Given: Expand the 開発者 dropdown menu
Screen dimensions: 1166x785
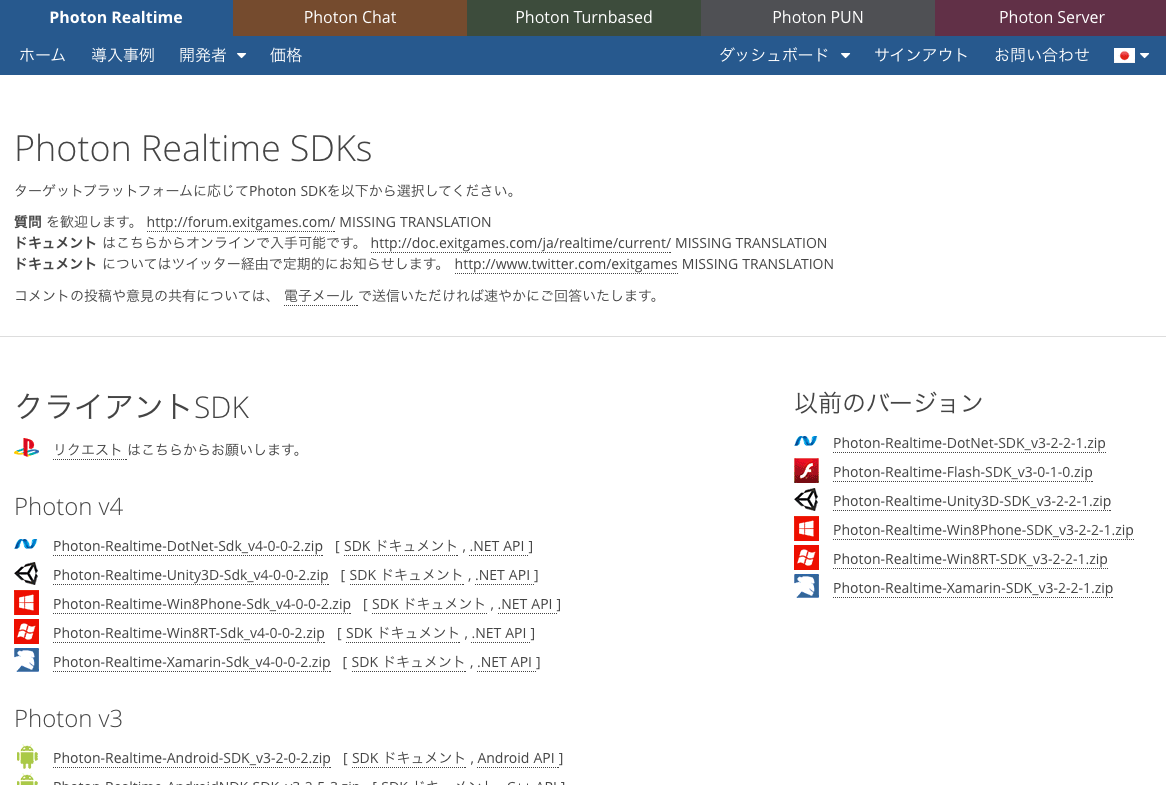Looking at the screenshot, I should [x=213, y=55].
